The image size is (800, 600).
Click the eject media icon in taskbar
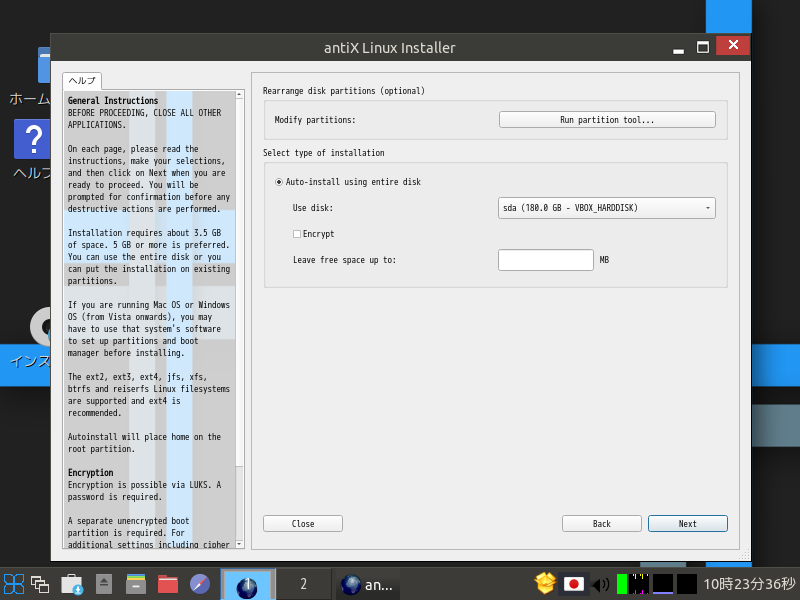[104, 584]
